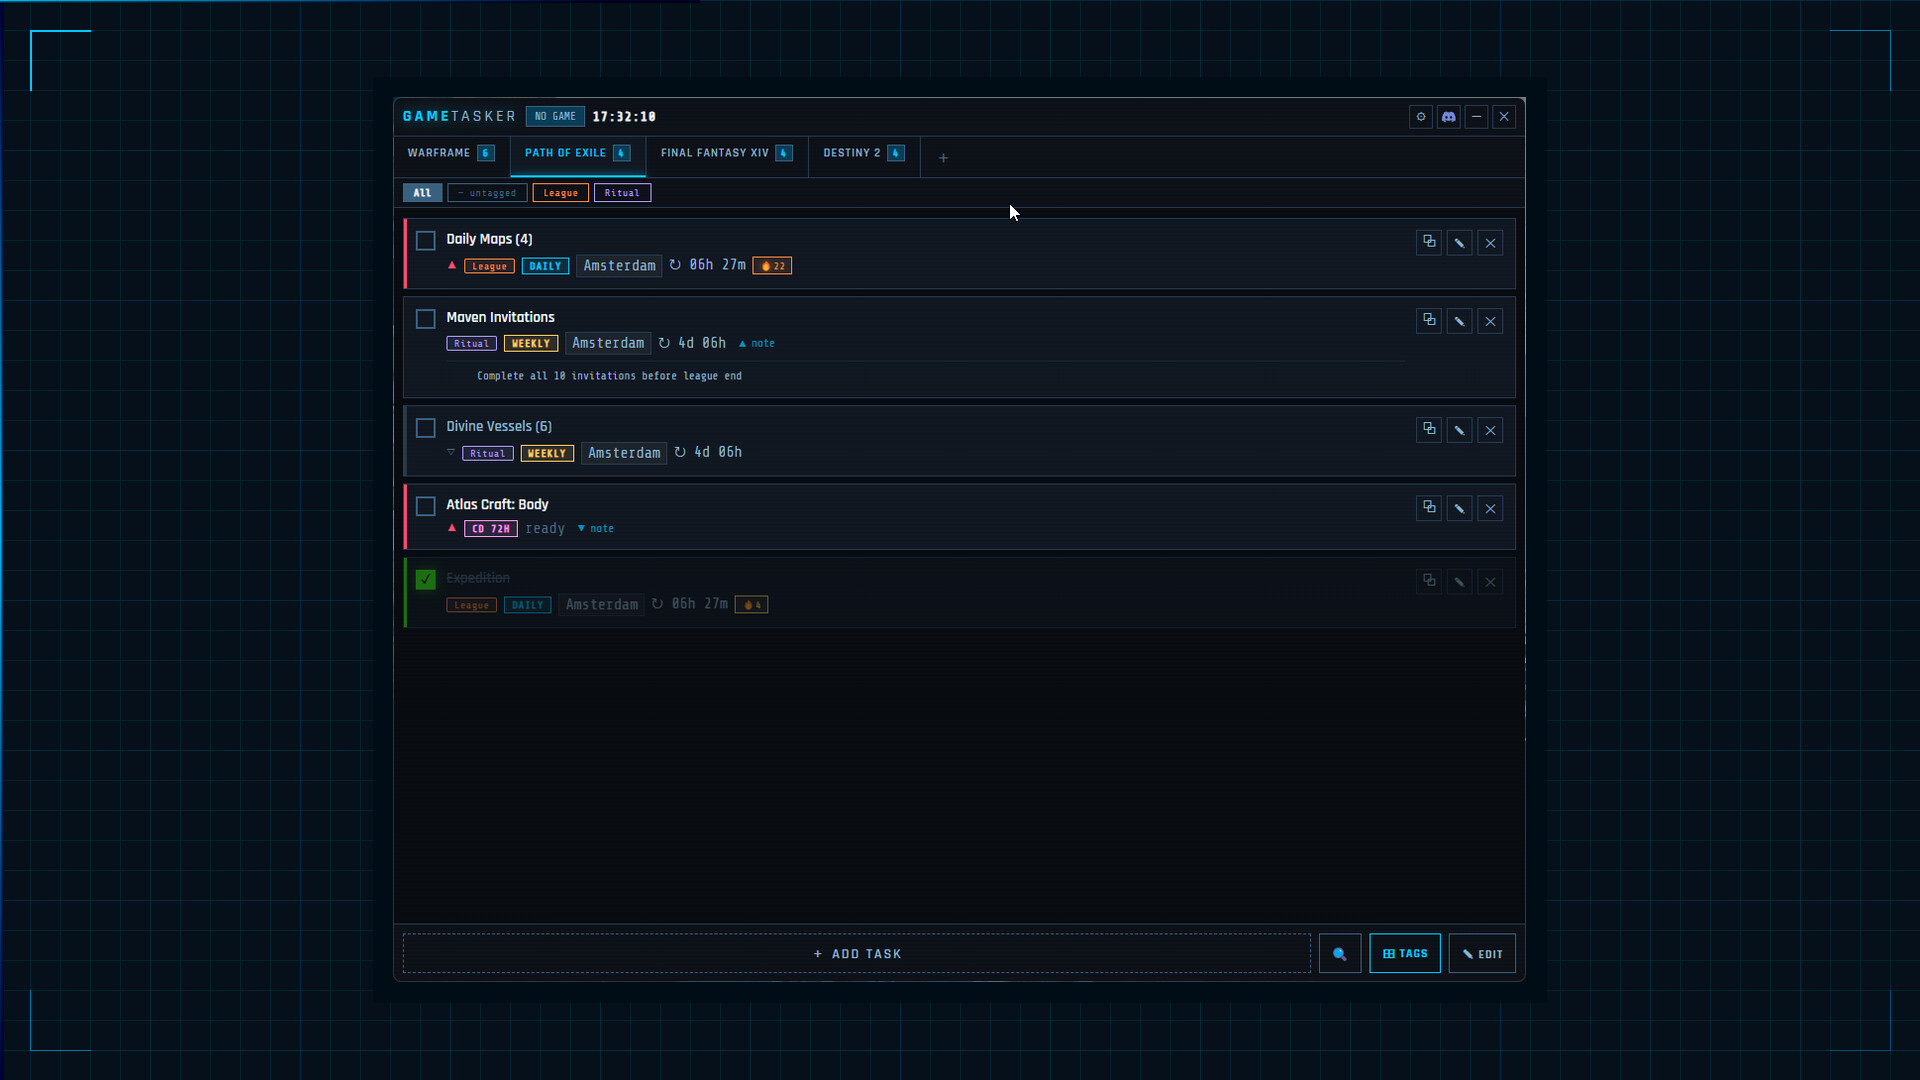Delete the Maven Invitations task
The height and width of the screenshot is (1080, 1920).
(1490, 321)
